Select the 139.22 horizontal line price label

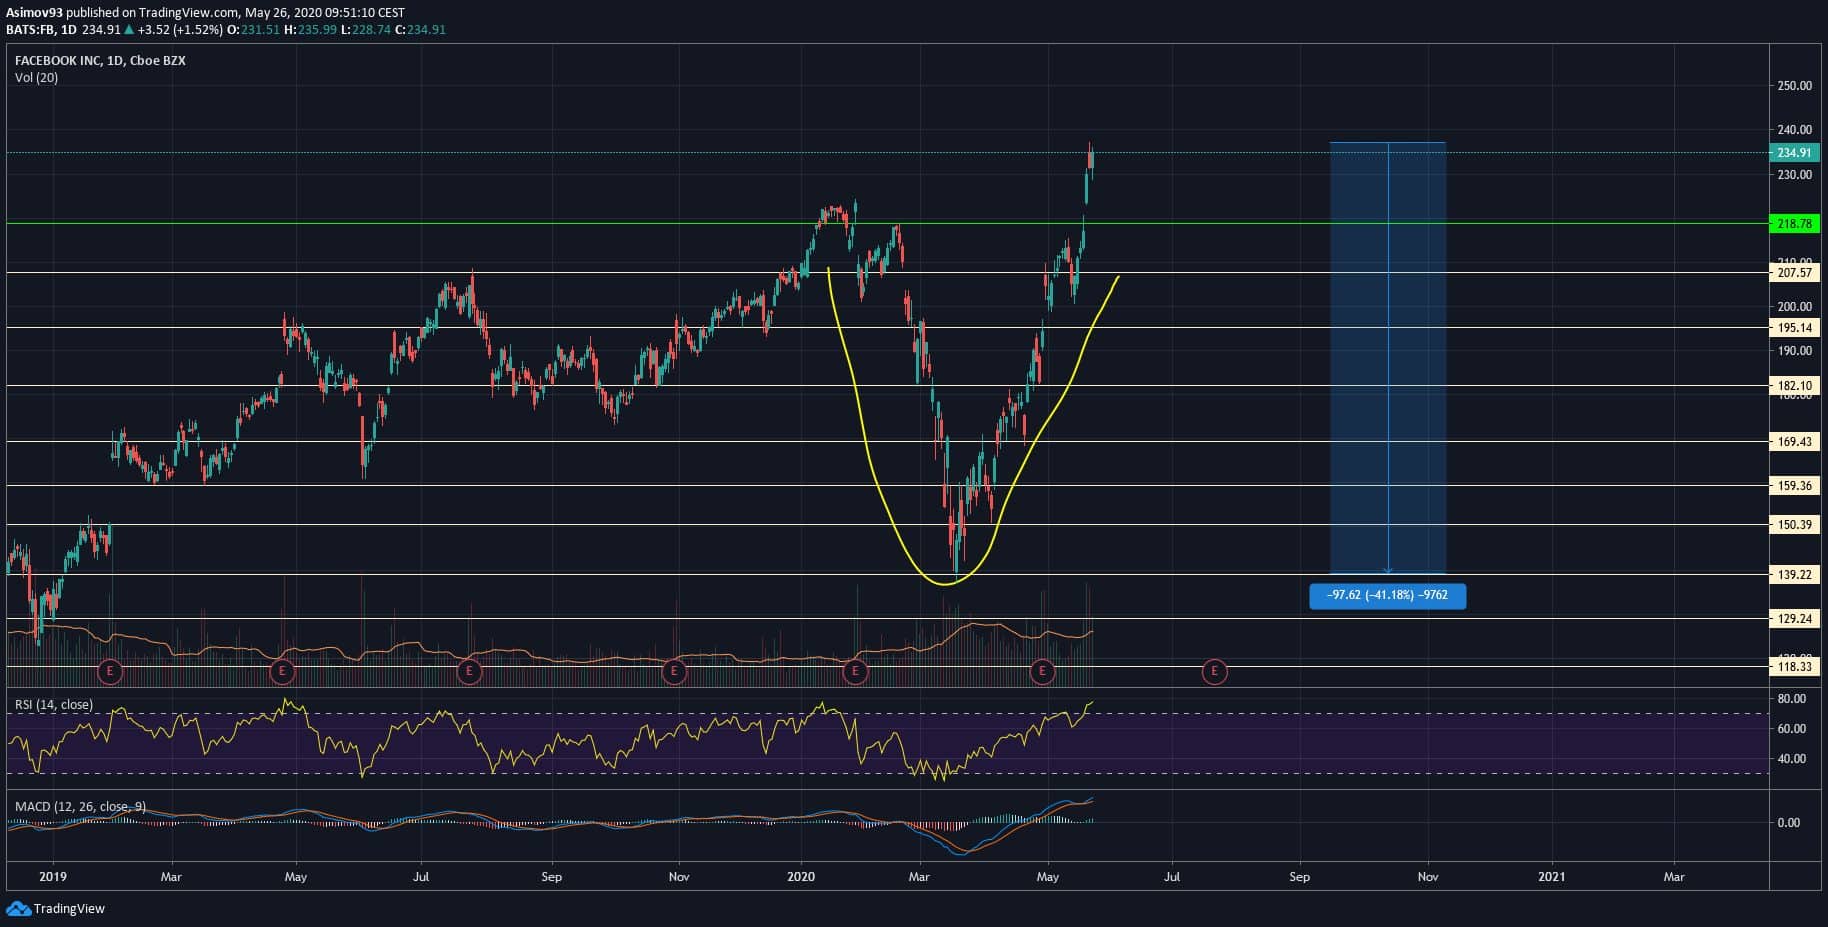point(1794,574)
